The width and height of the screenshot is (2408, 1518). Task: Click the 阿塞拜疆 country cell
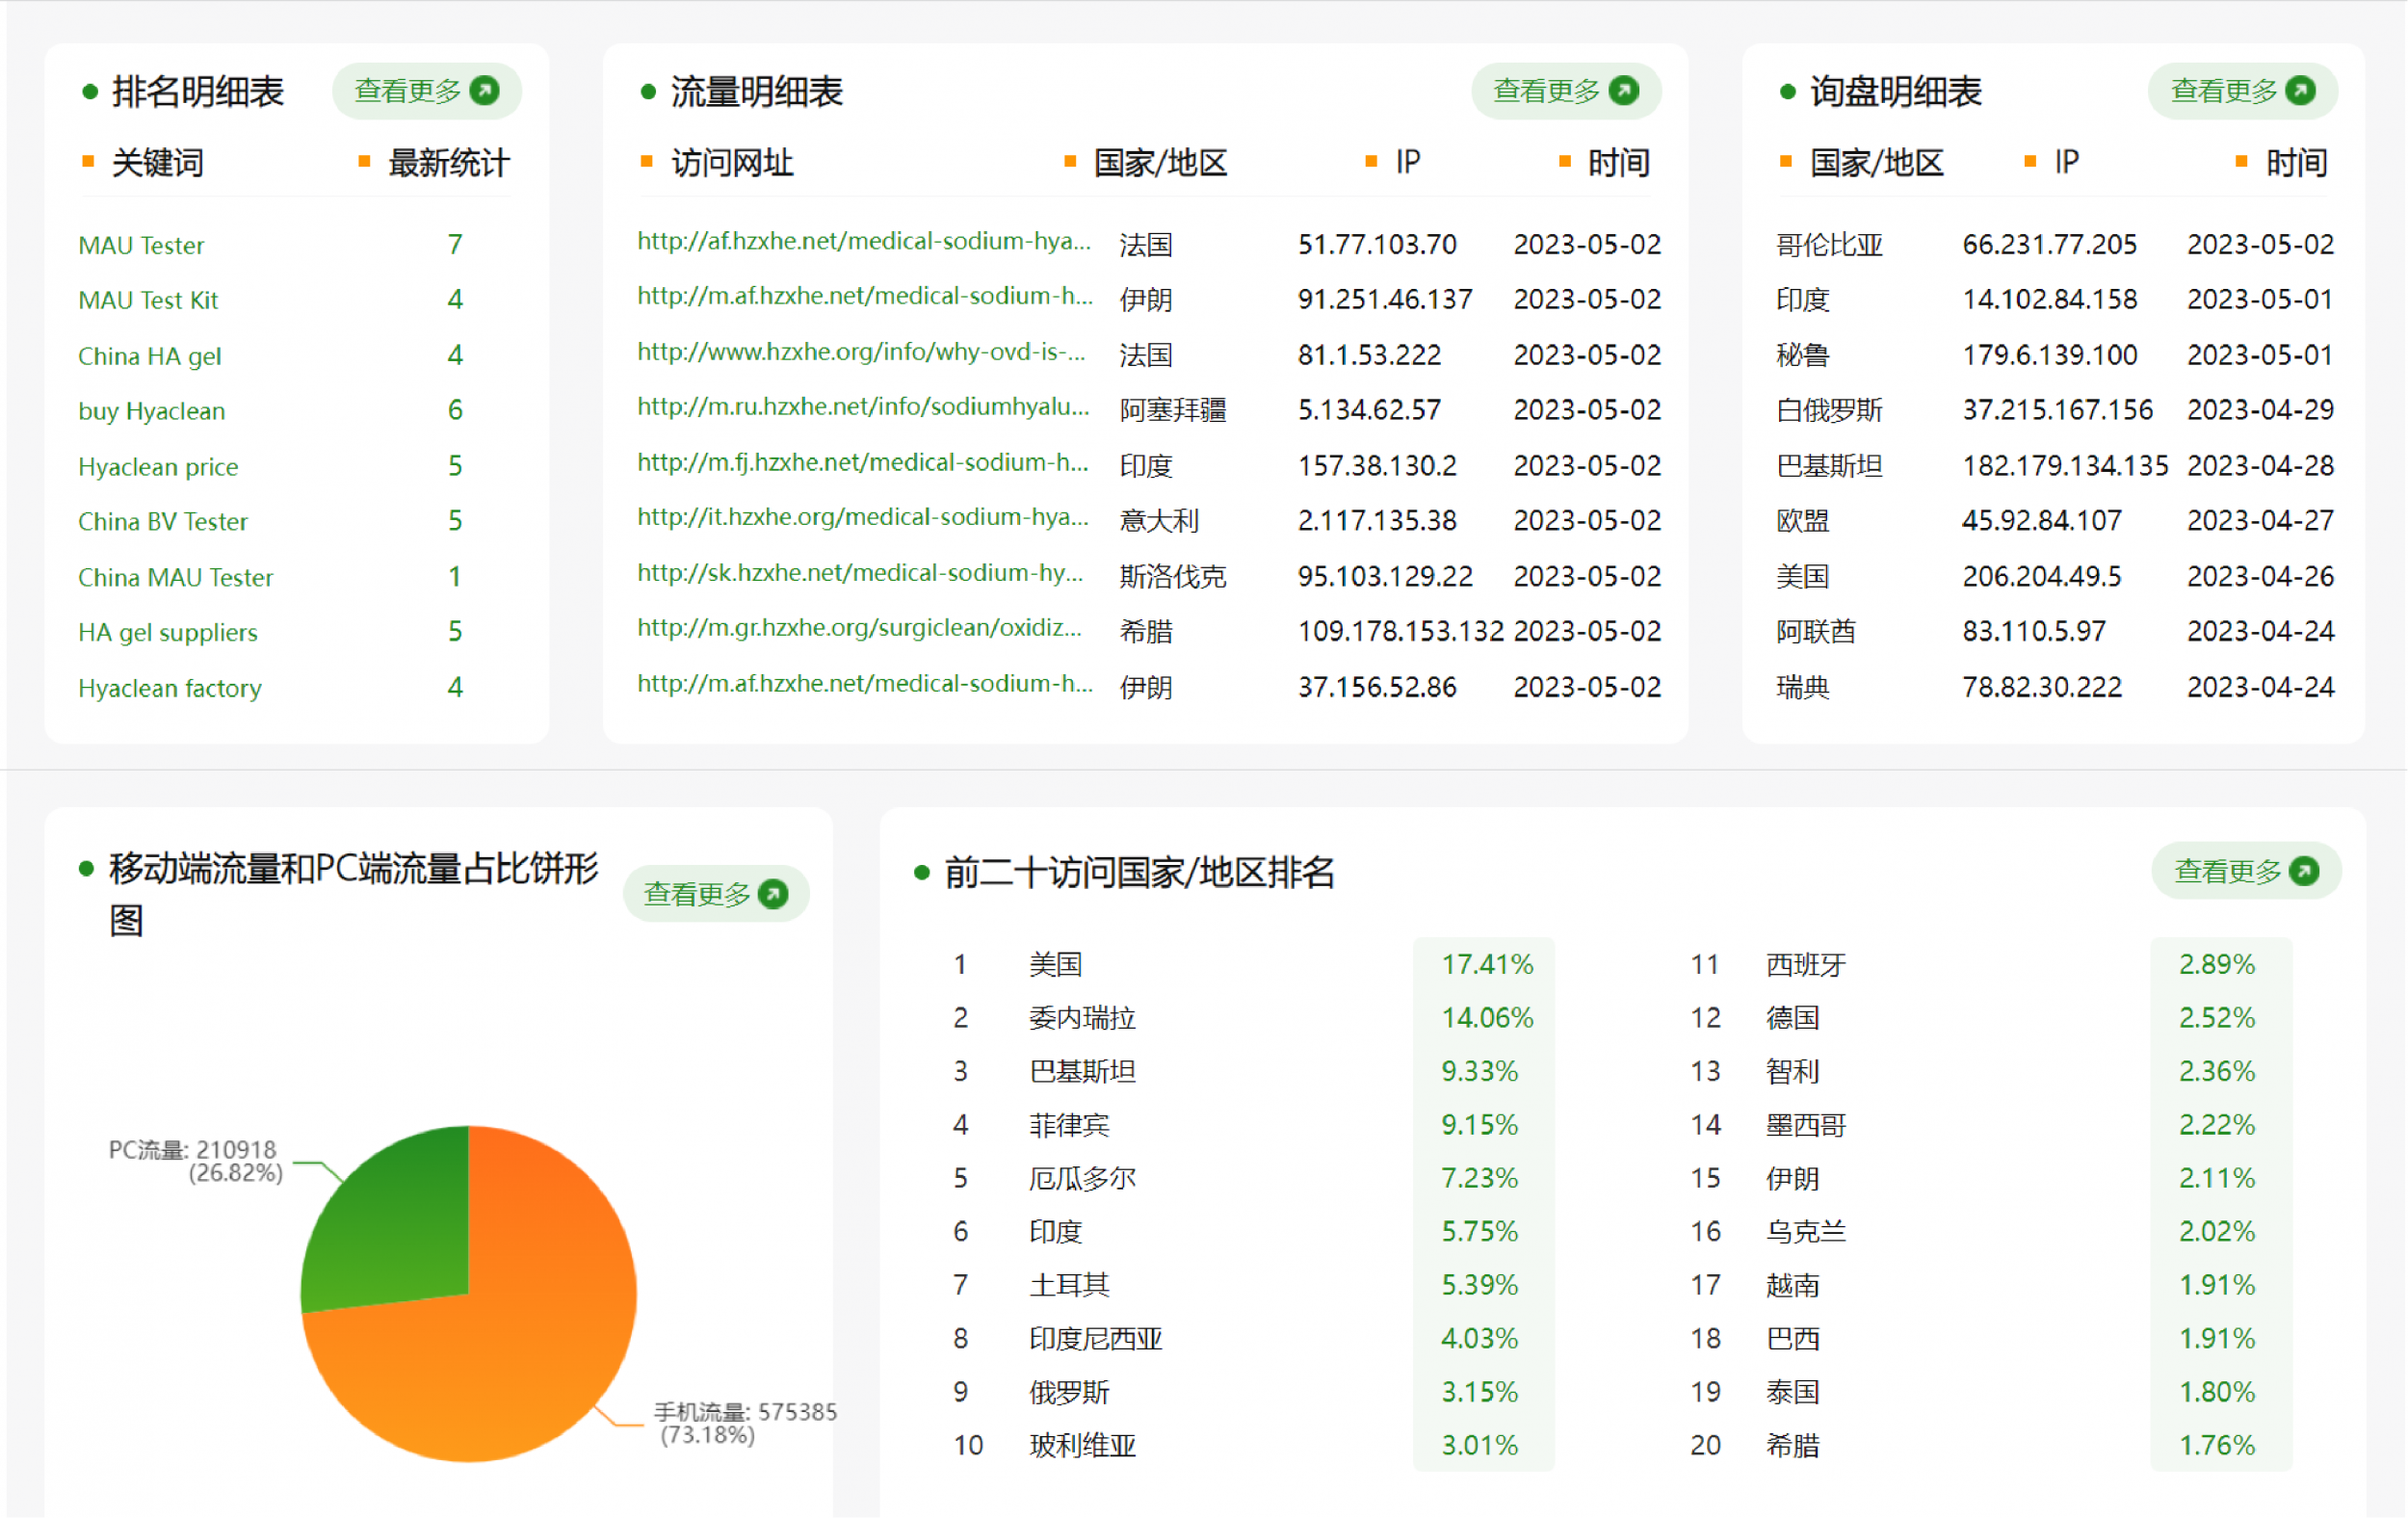coord(1173,411)
